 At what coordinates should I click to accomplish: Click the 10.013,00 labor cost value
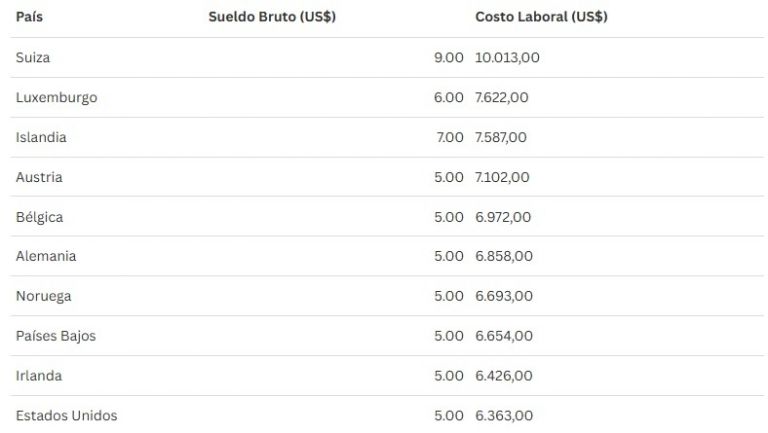pos(507,58)
